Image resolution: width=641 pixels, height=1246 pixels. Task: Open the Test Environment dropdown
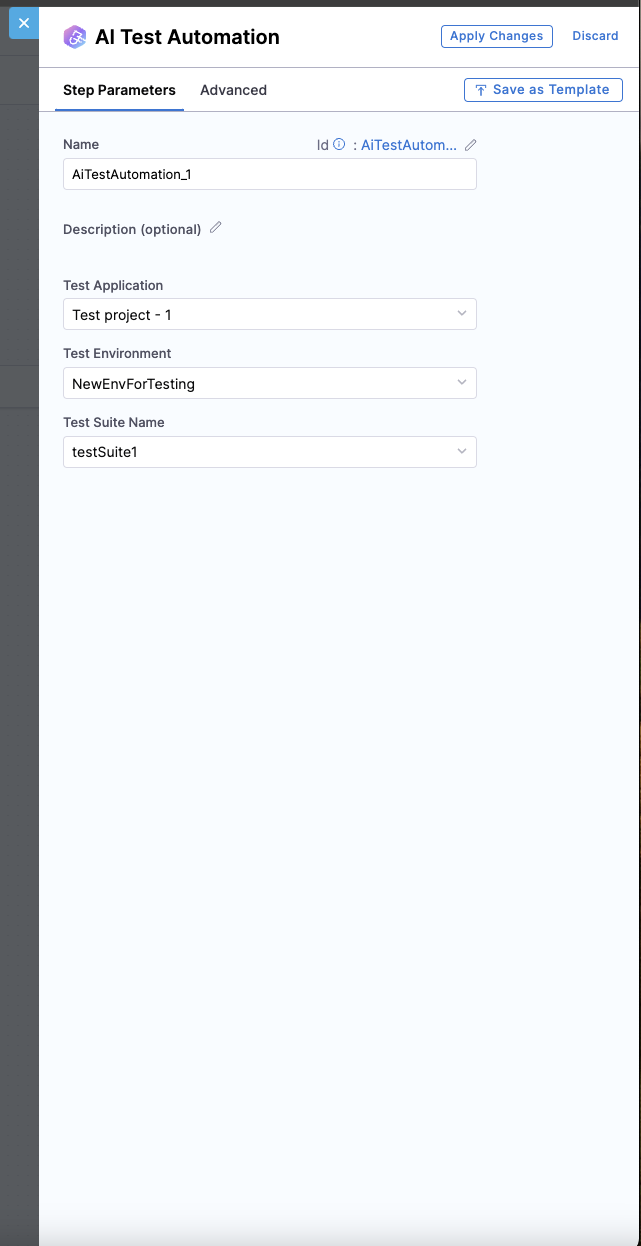coord(270,382)
